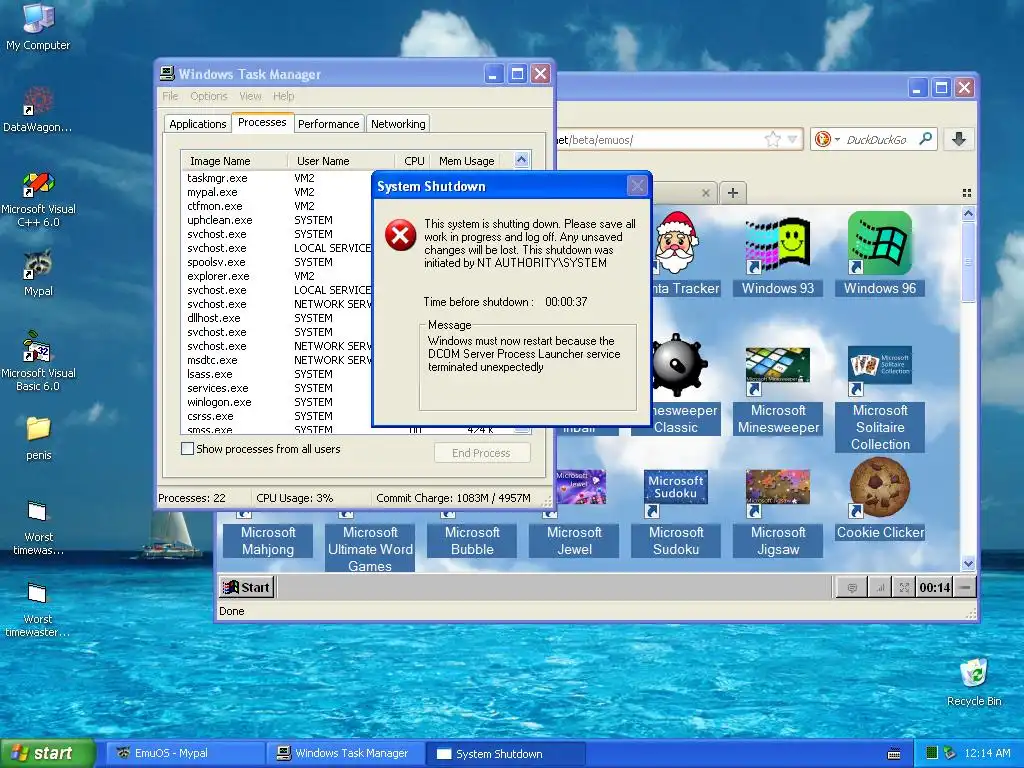
Task: Select the mypal.exe process row
Action: 277,192
